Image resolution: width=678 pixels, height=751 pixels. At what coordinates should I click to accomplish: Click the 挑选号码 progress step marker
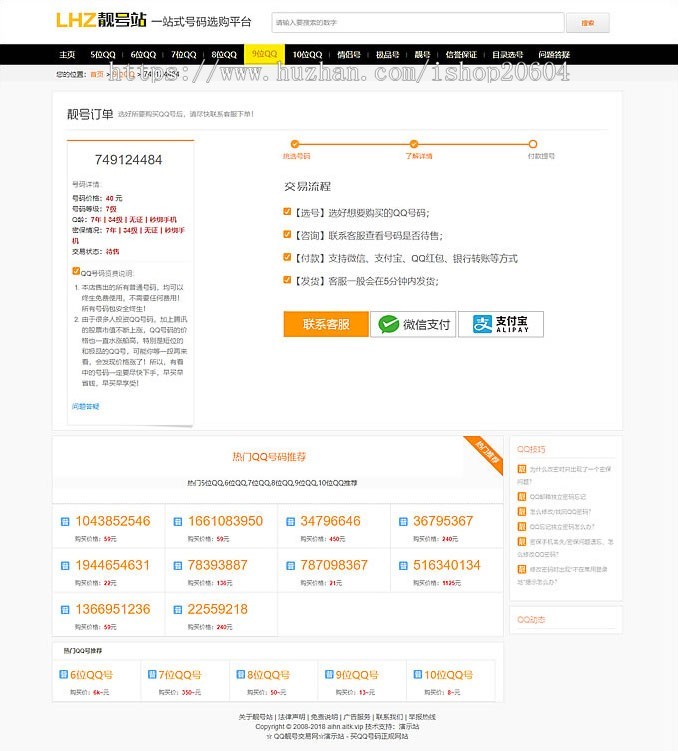[295, 144]
